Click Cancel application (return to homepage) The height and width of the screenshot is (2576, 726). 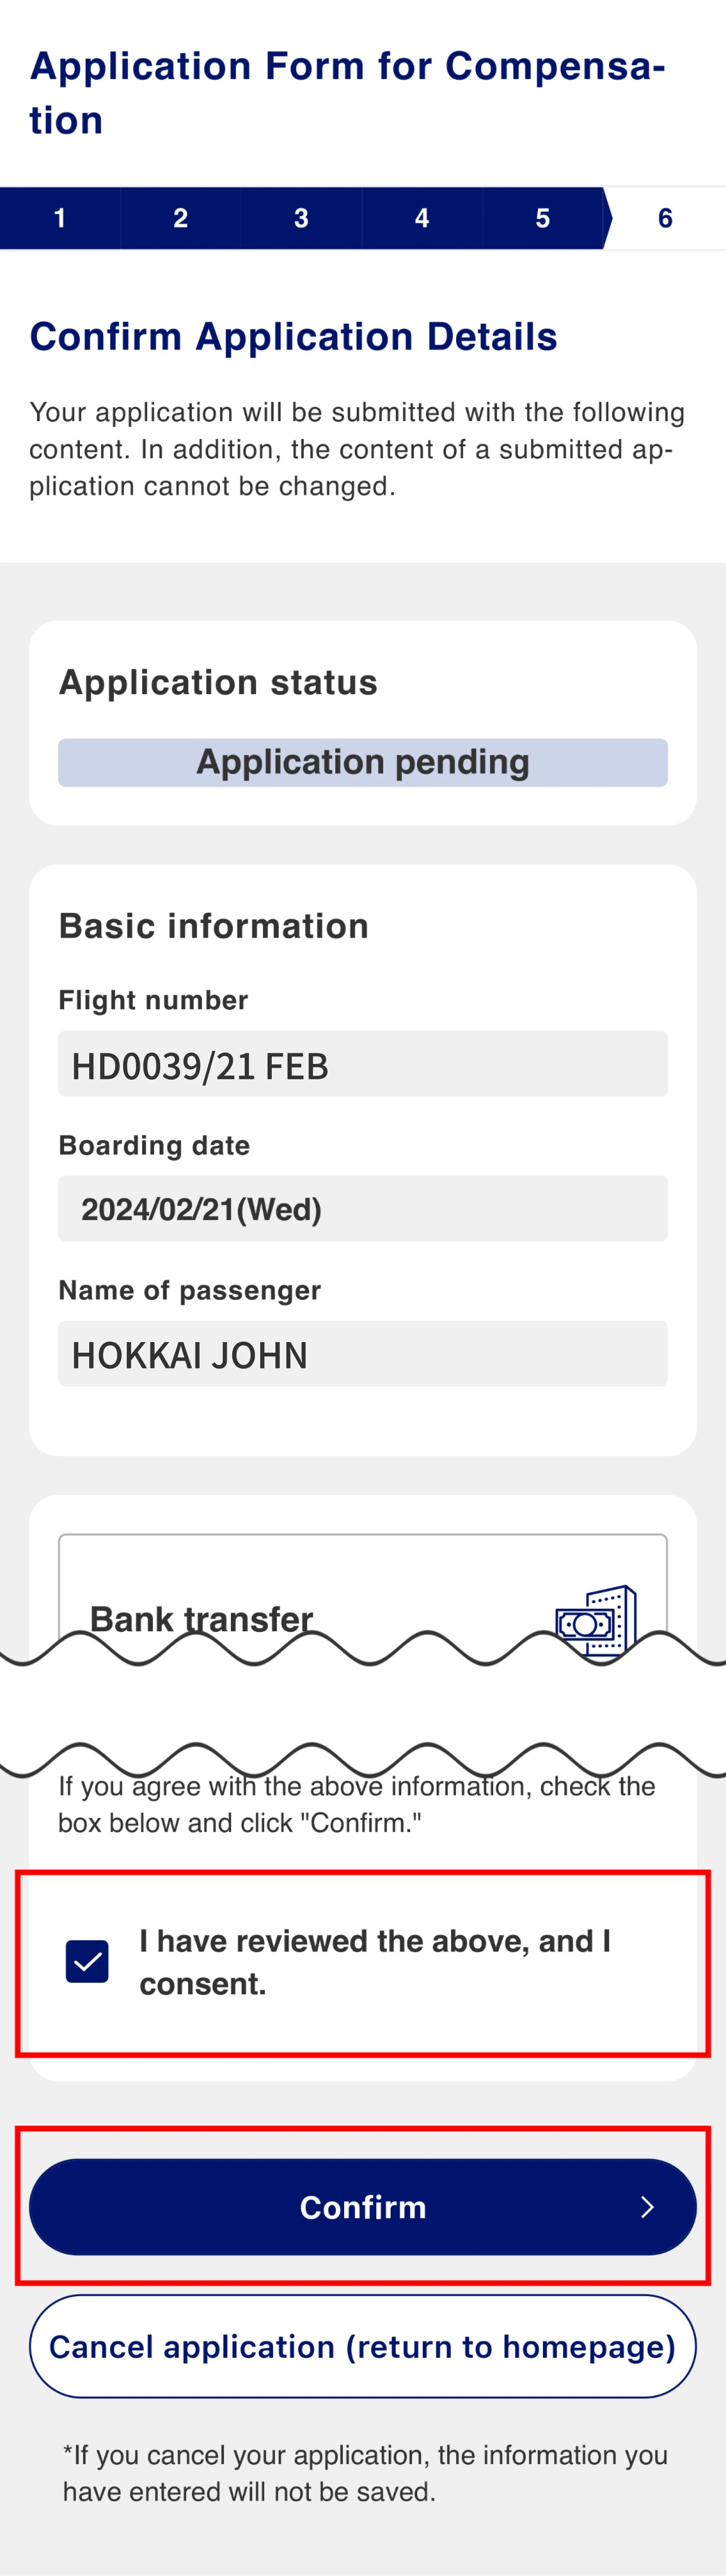[x=363, y=2346]
